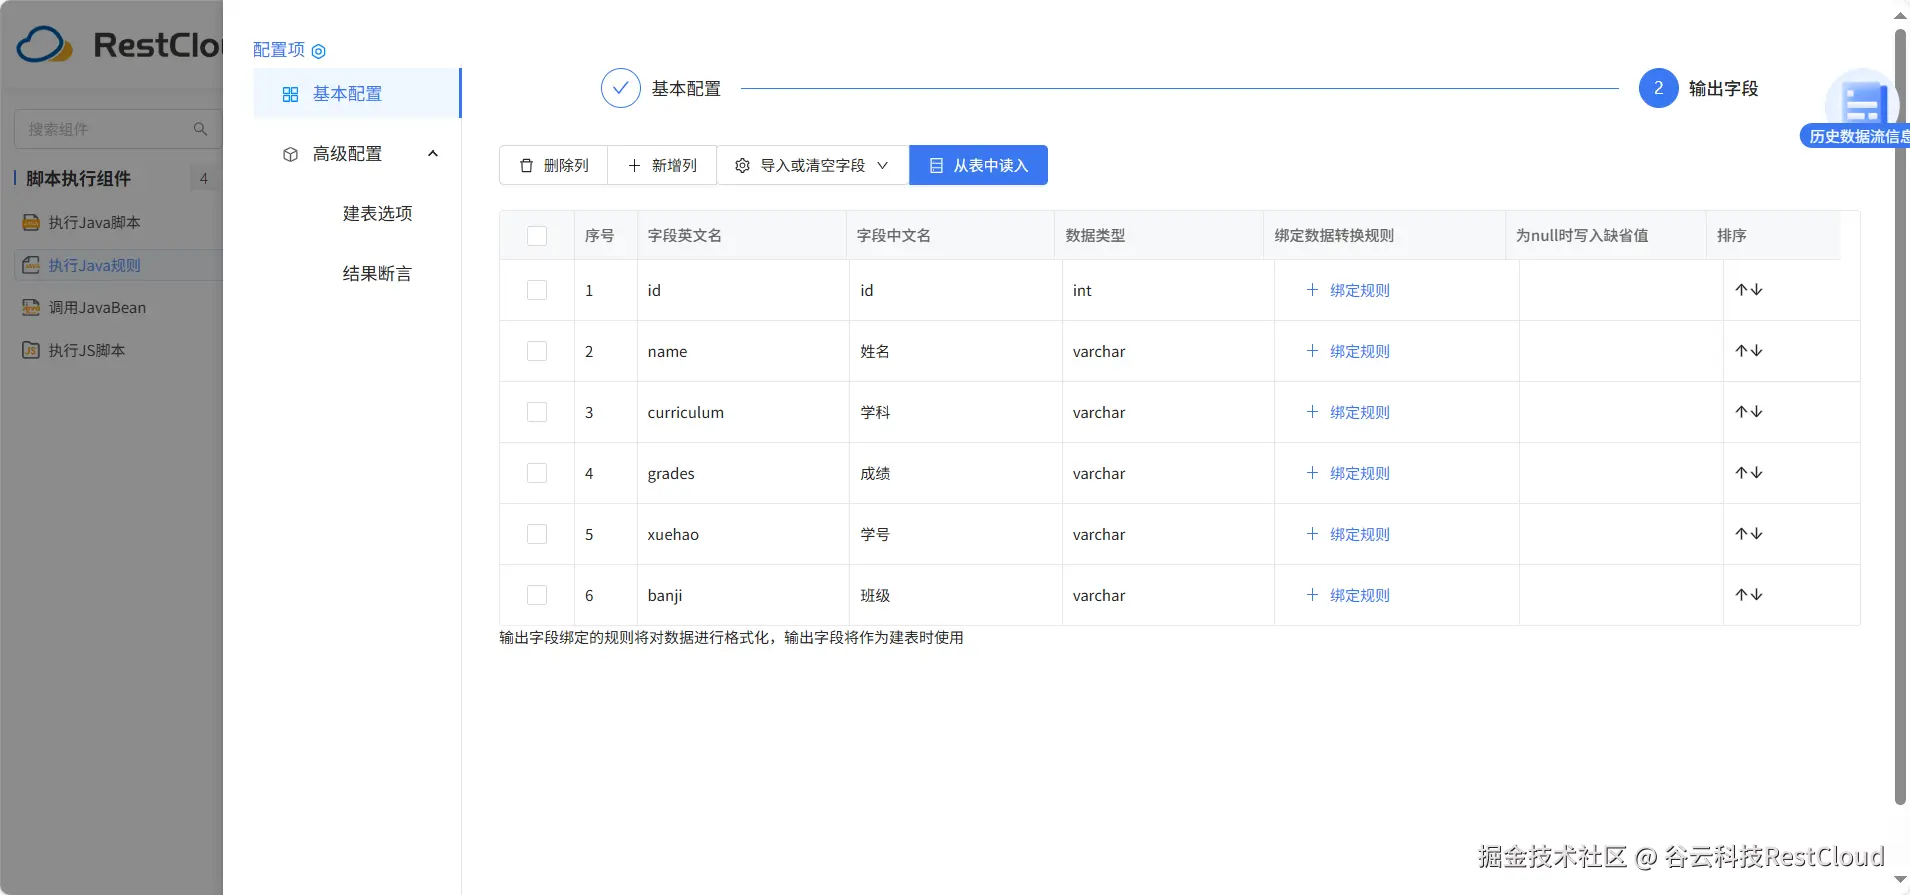Click the trash icon for 删除列

coord(526,166)
